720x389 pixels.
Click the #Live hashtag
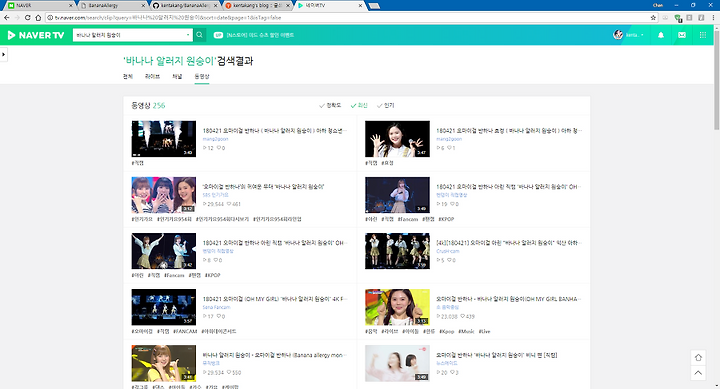(484, 332)
